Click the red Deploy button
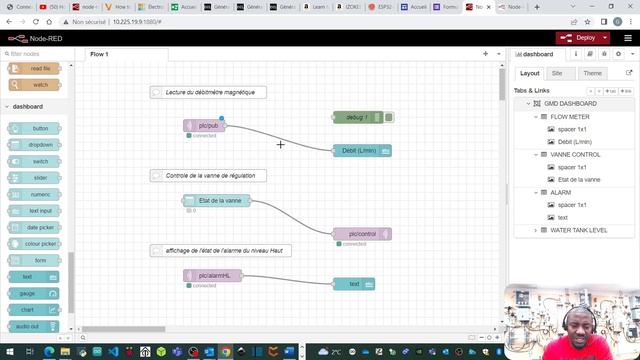Viewport: 640px width, 360px height. [x=578, y=38]
